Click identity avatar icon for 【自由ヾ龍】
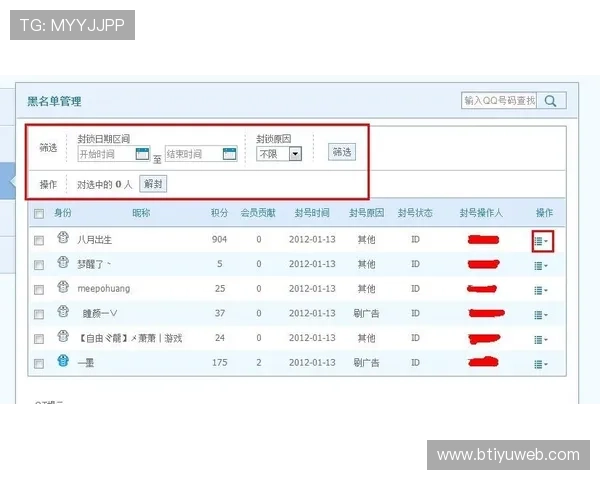 click(63, 336)
